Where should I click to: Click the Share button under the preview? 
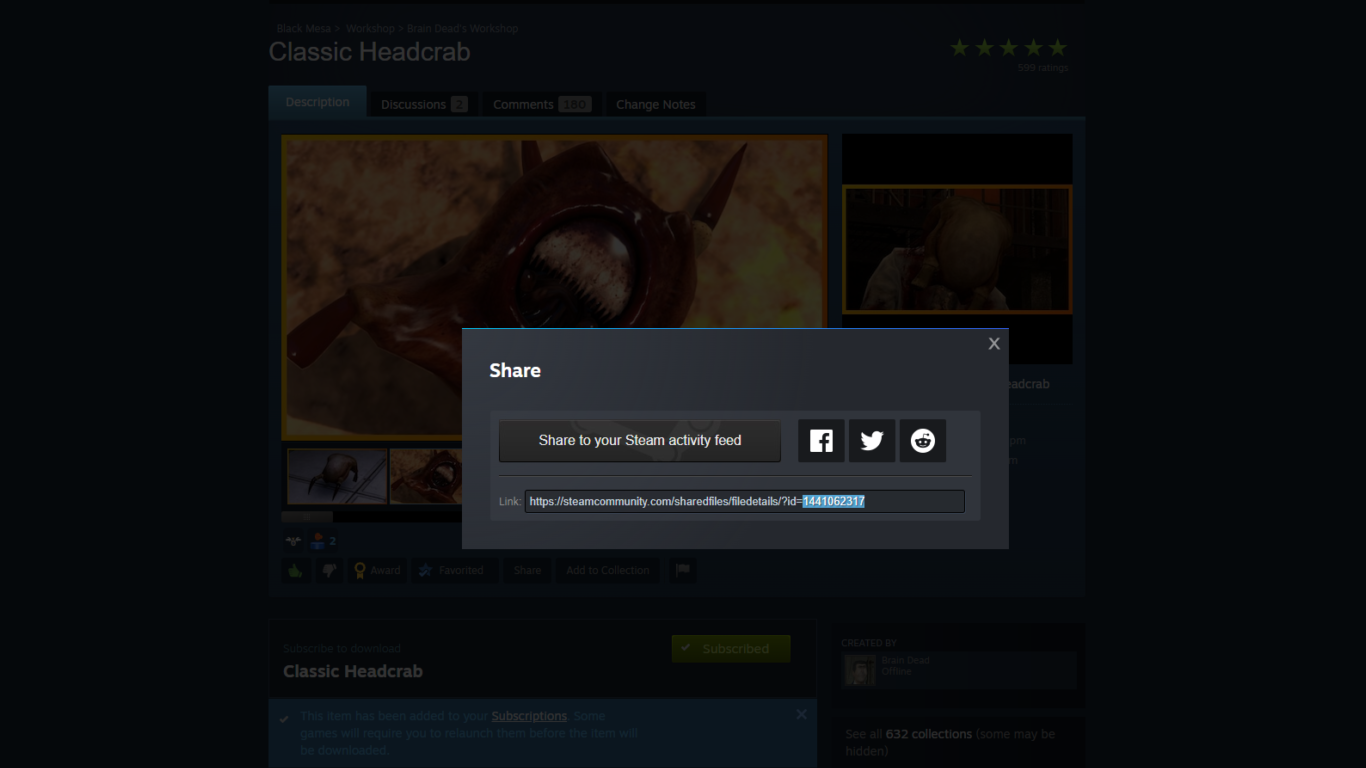pos(527,570)
